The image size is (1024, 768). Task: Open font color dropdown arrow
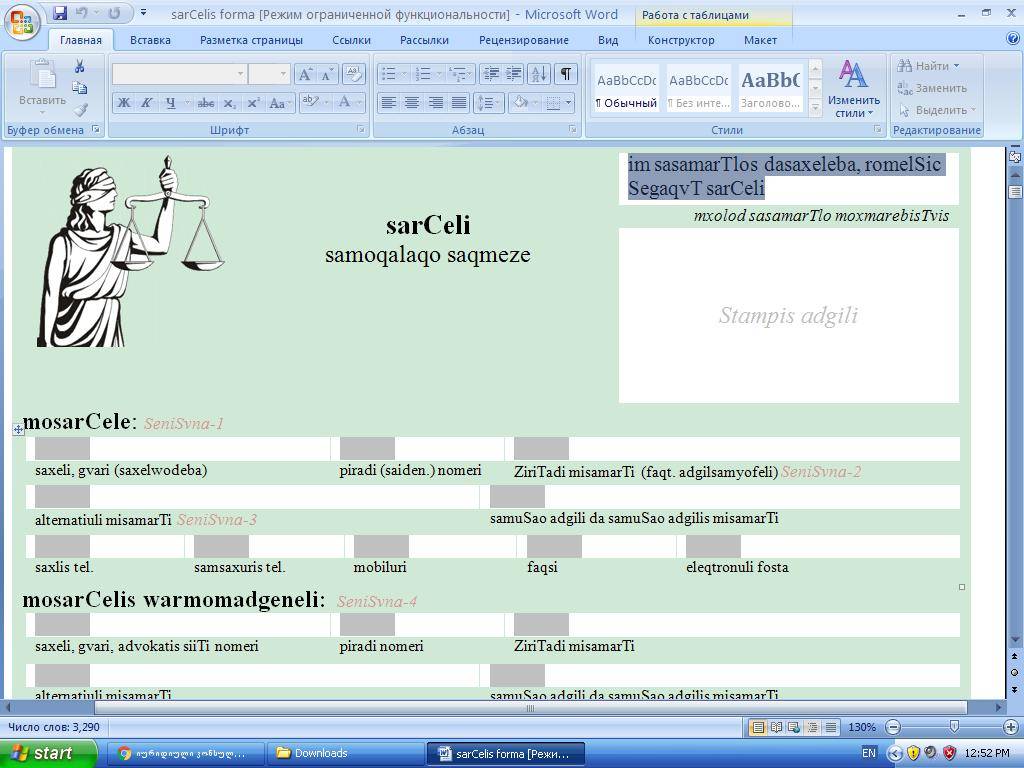[x=359, y=103]
